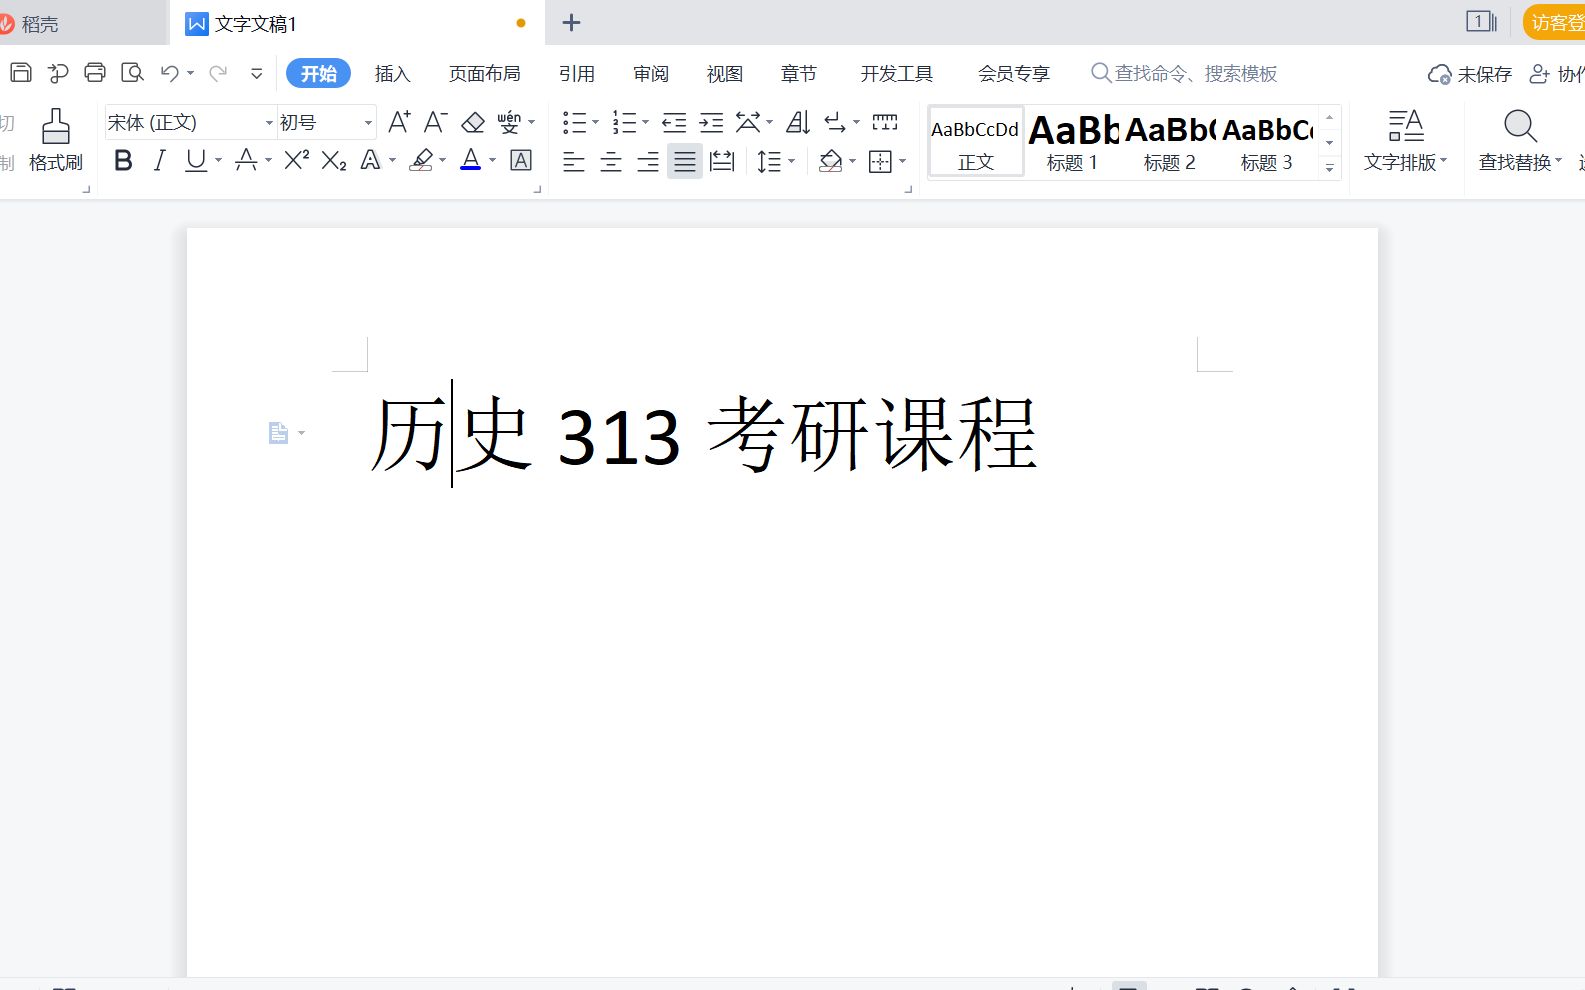1585x990 pixels.
Task: Open the 视图 tab
Action: click(725, 74)
